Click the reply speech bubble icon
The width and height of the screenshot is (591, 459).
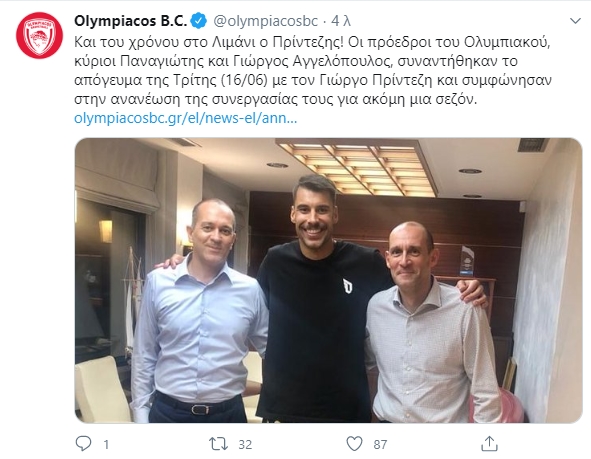[x=83, y=444]
